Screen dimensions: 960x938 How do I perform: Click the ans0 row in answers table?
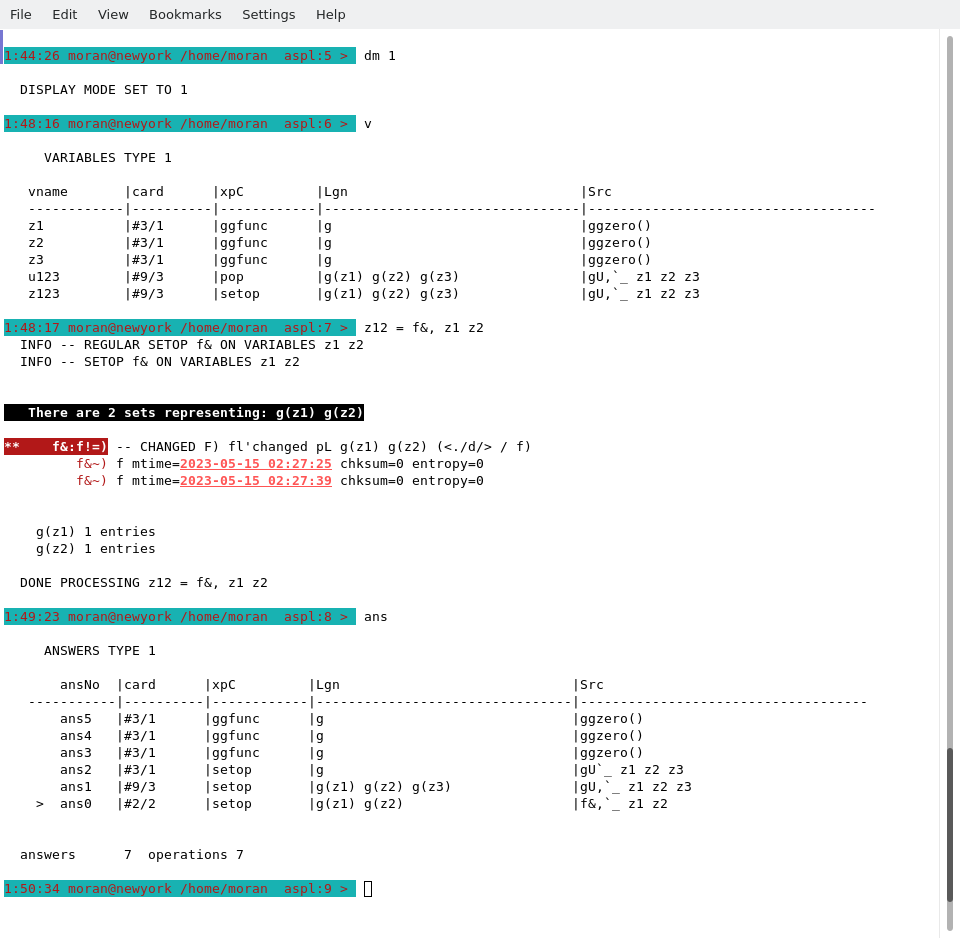[76, 803]
